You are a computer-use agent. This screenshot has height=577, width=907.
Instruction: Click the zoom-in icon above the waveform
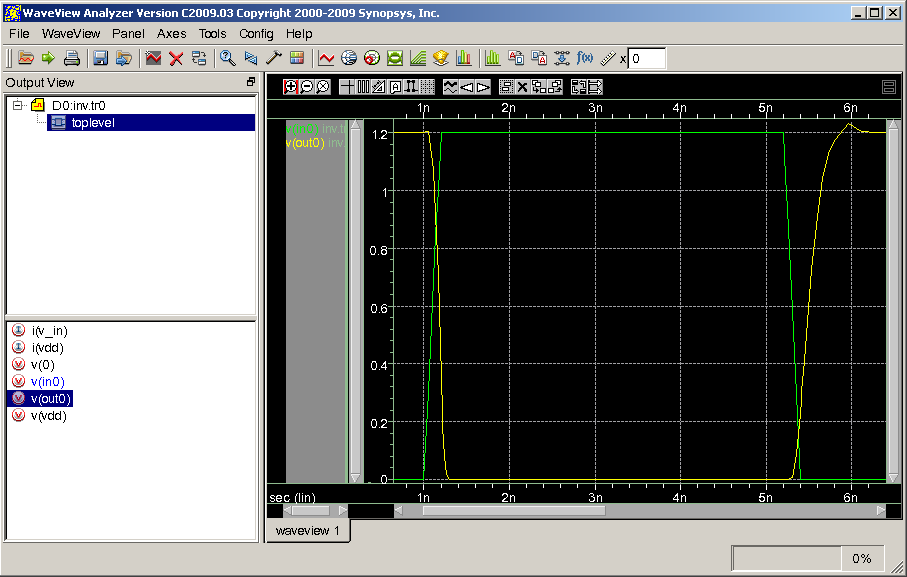tap(291, 87)
